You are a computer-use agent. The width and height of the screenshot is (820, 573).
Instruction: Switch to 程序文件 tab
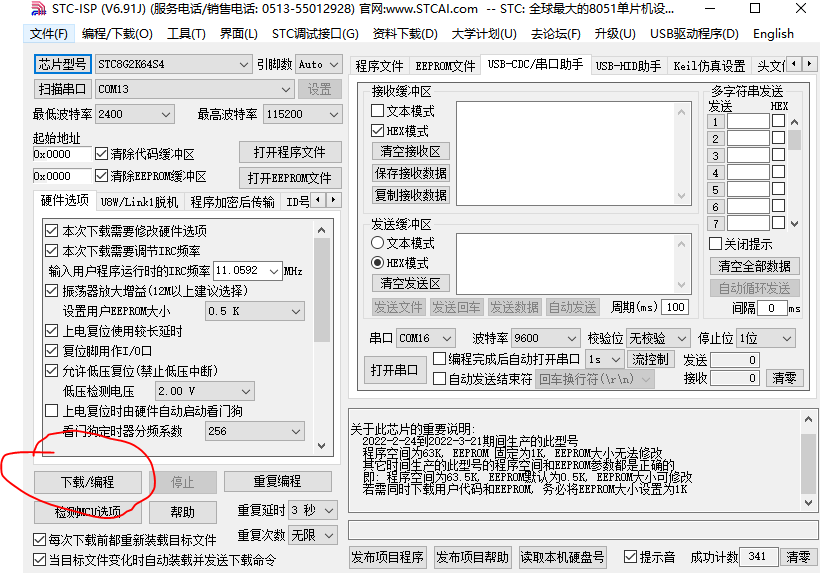pyautogui.click(x=379, y=66)
